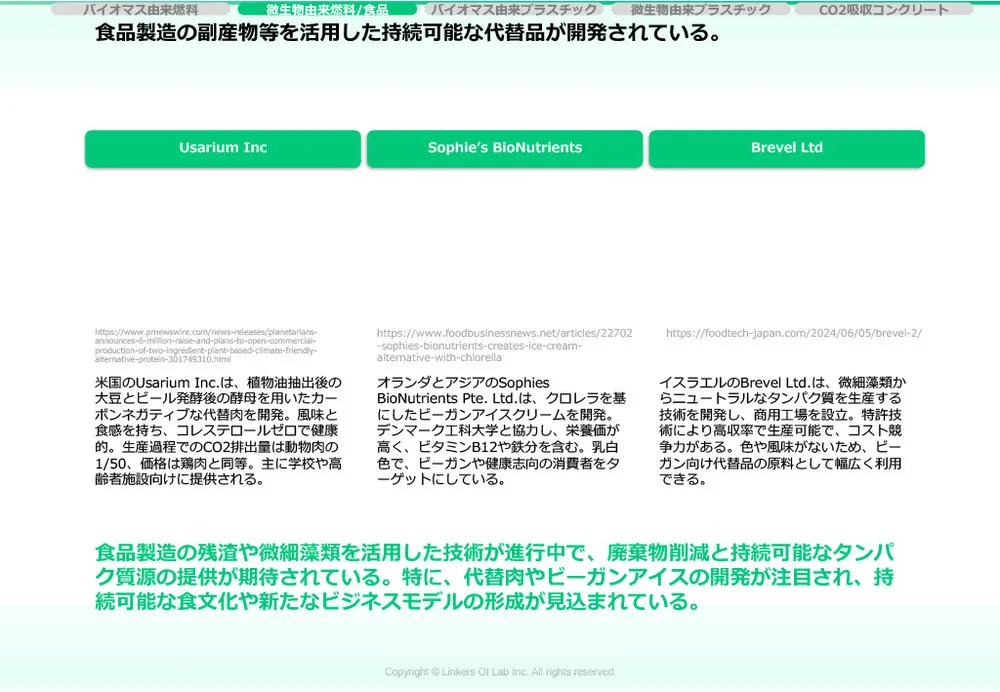Click the 米国のUsarium Inc. description paragraph
The width and height of the screenshot is (1000, 692).
point(218,430)
